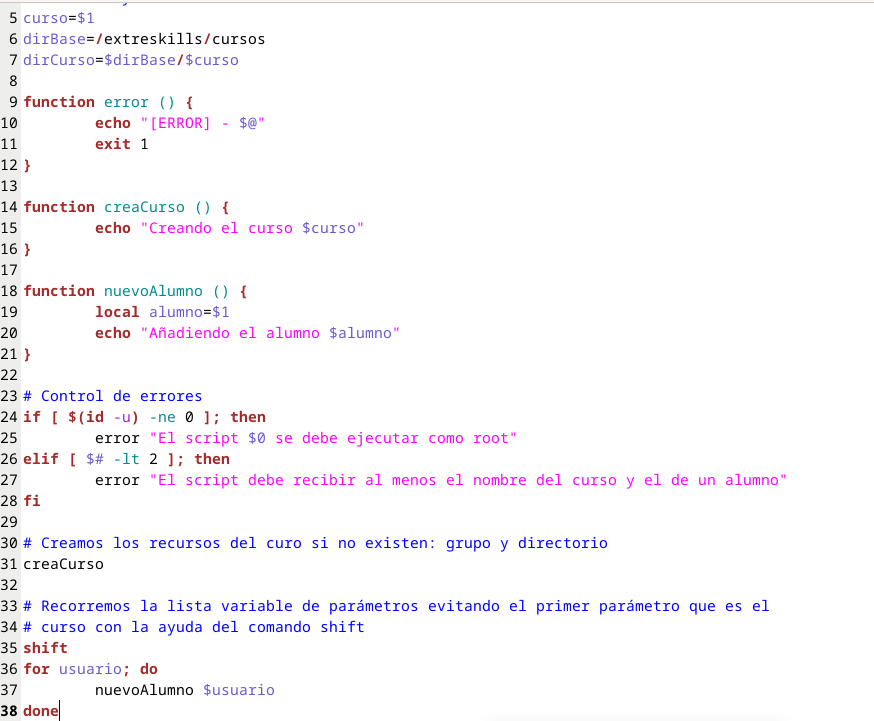
Task: Click the "Creando el curso $curso" string
Action: [252, 228]
